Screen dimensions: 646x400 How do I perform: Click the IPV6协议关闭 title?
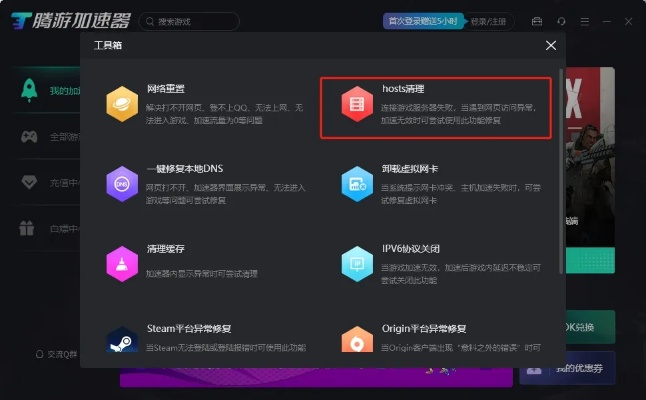pyautogui.click(x=410, y=248)
